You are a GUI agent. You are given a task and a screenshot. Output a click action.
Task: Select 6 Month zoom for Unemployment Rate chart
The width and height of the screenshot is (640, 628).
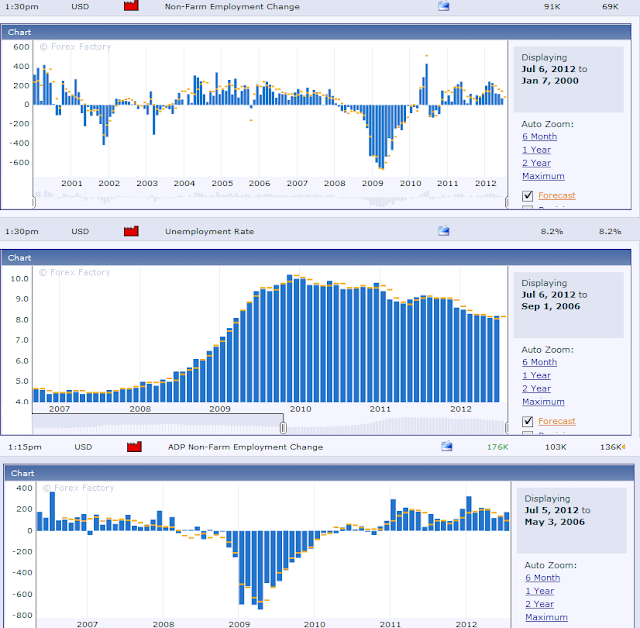539,362
